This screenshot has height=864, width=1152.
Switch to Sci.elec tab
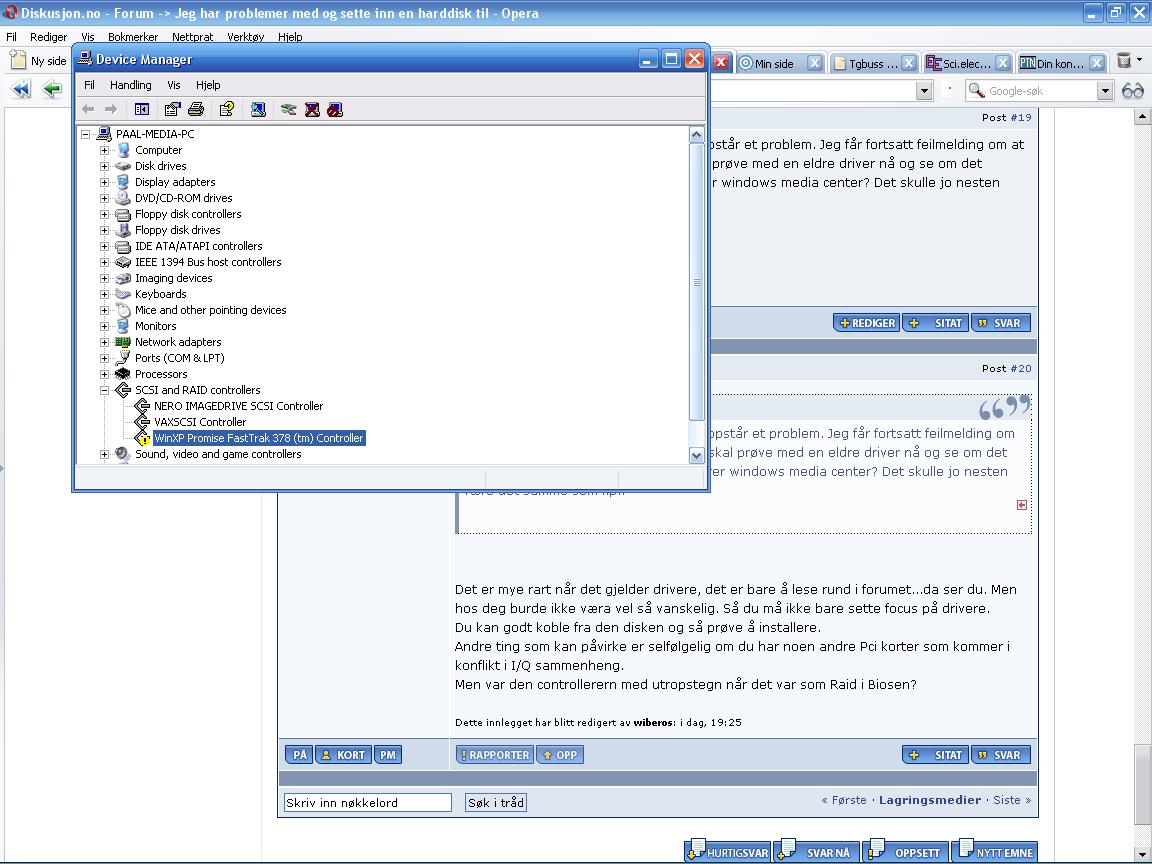point(967,63)
